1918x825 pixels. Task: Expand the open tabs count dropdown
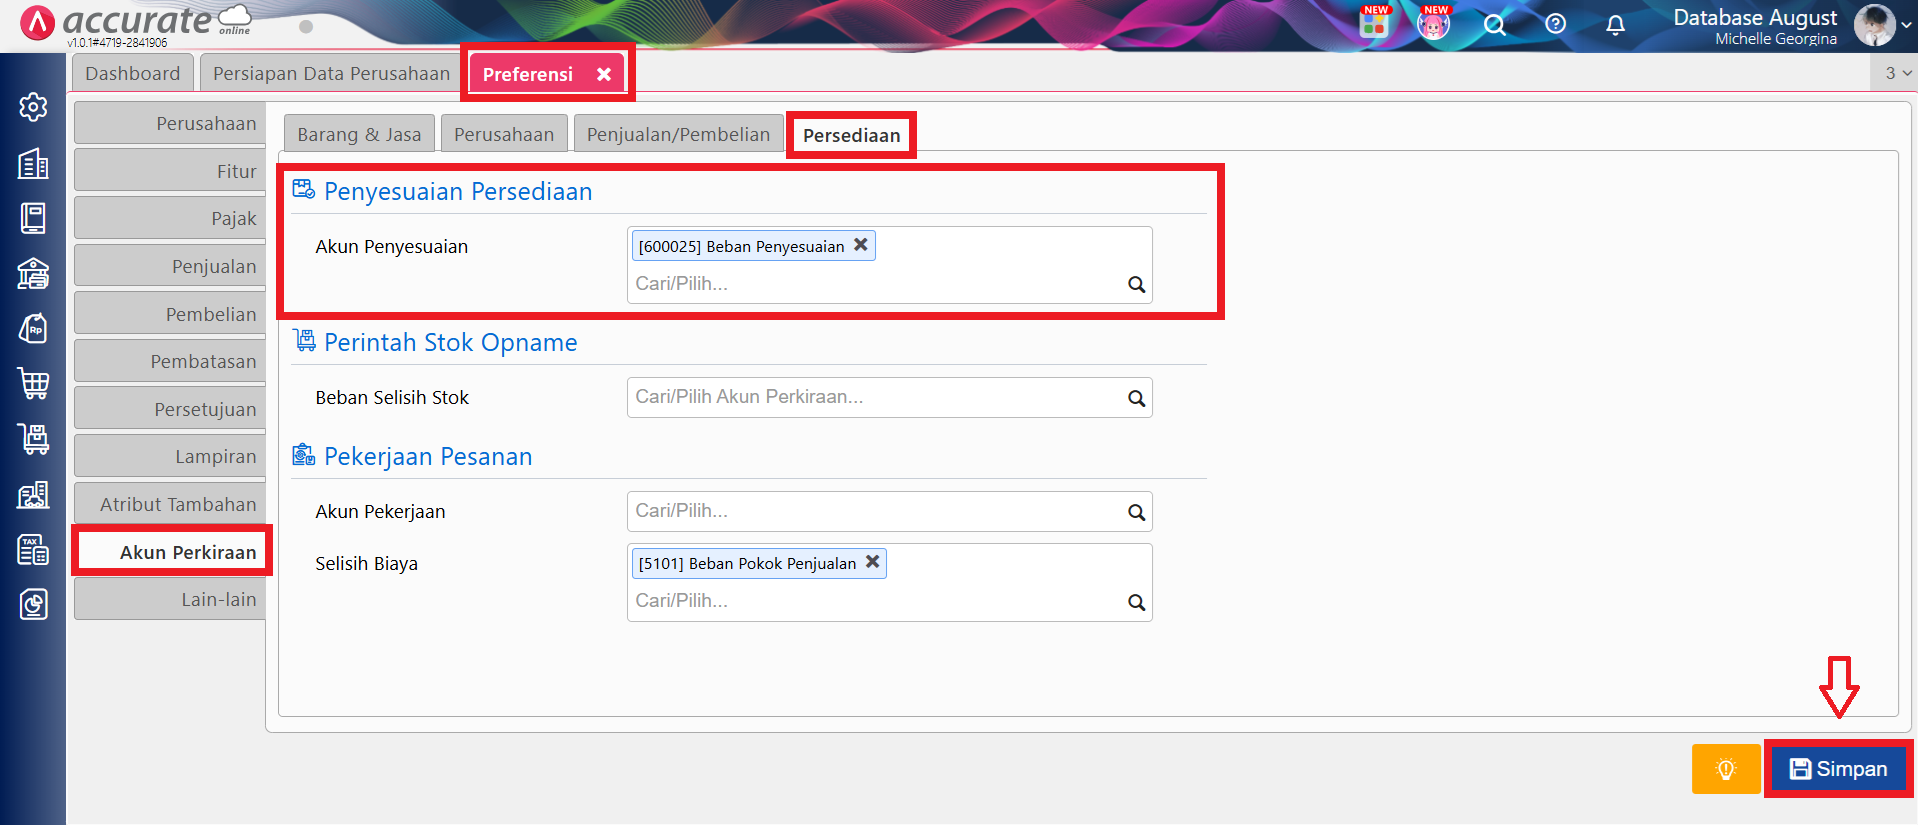pyautogui.click(x=1896, y=73)
